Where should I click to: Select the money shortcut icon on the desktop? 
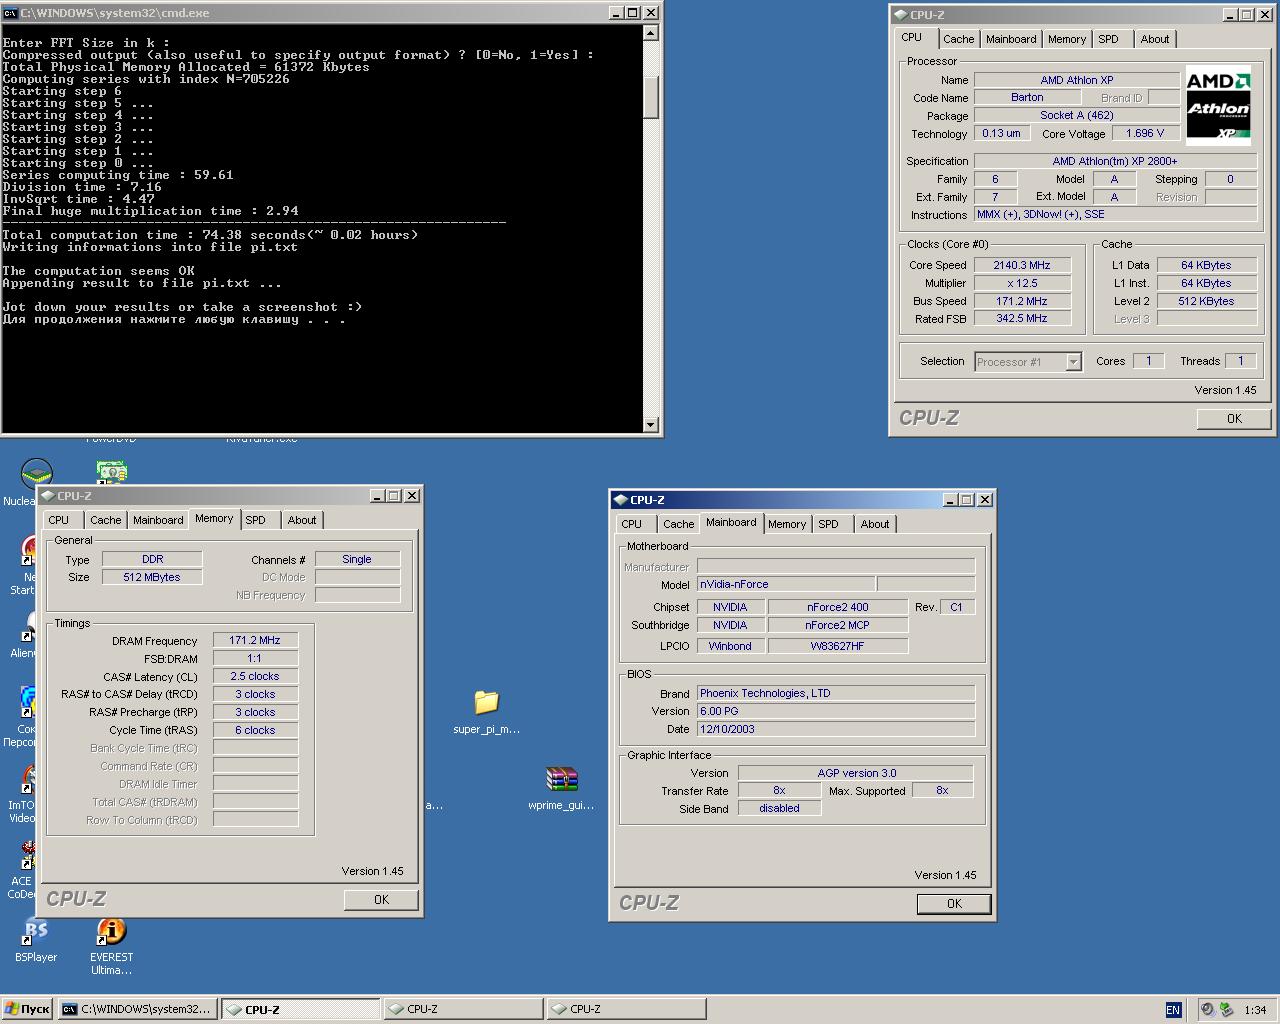click(x=111, y=472)
